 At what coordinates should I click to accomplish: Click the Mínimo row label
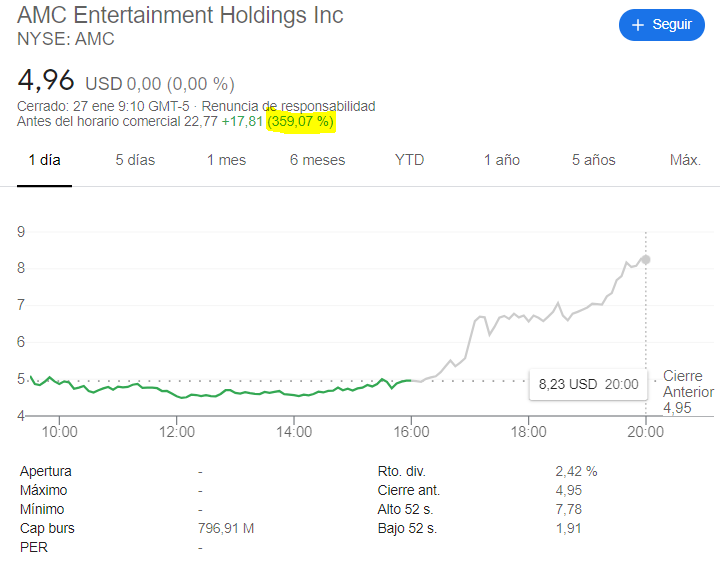[x=42, y=509]
